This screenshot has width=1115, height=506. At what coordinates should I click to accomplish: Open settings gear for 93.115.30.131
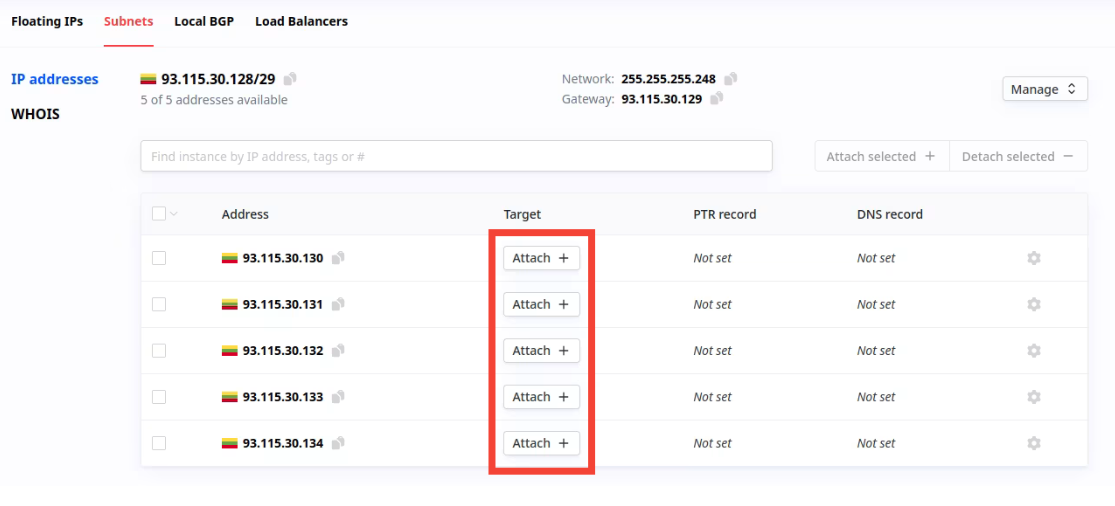[x=1034, y=304]
